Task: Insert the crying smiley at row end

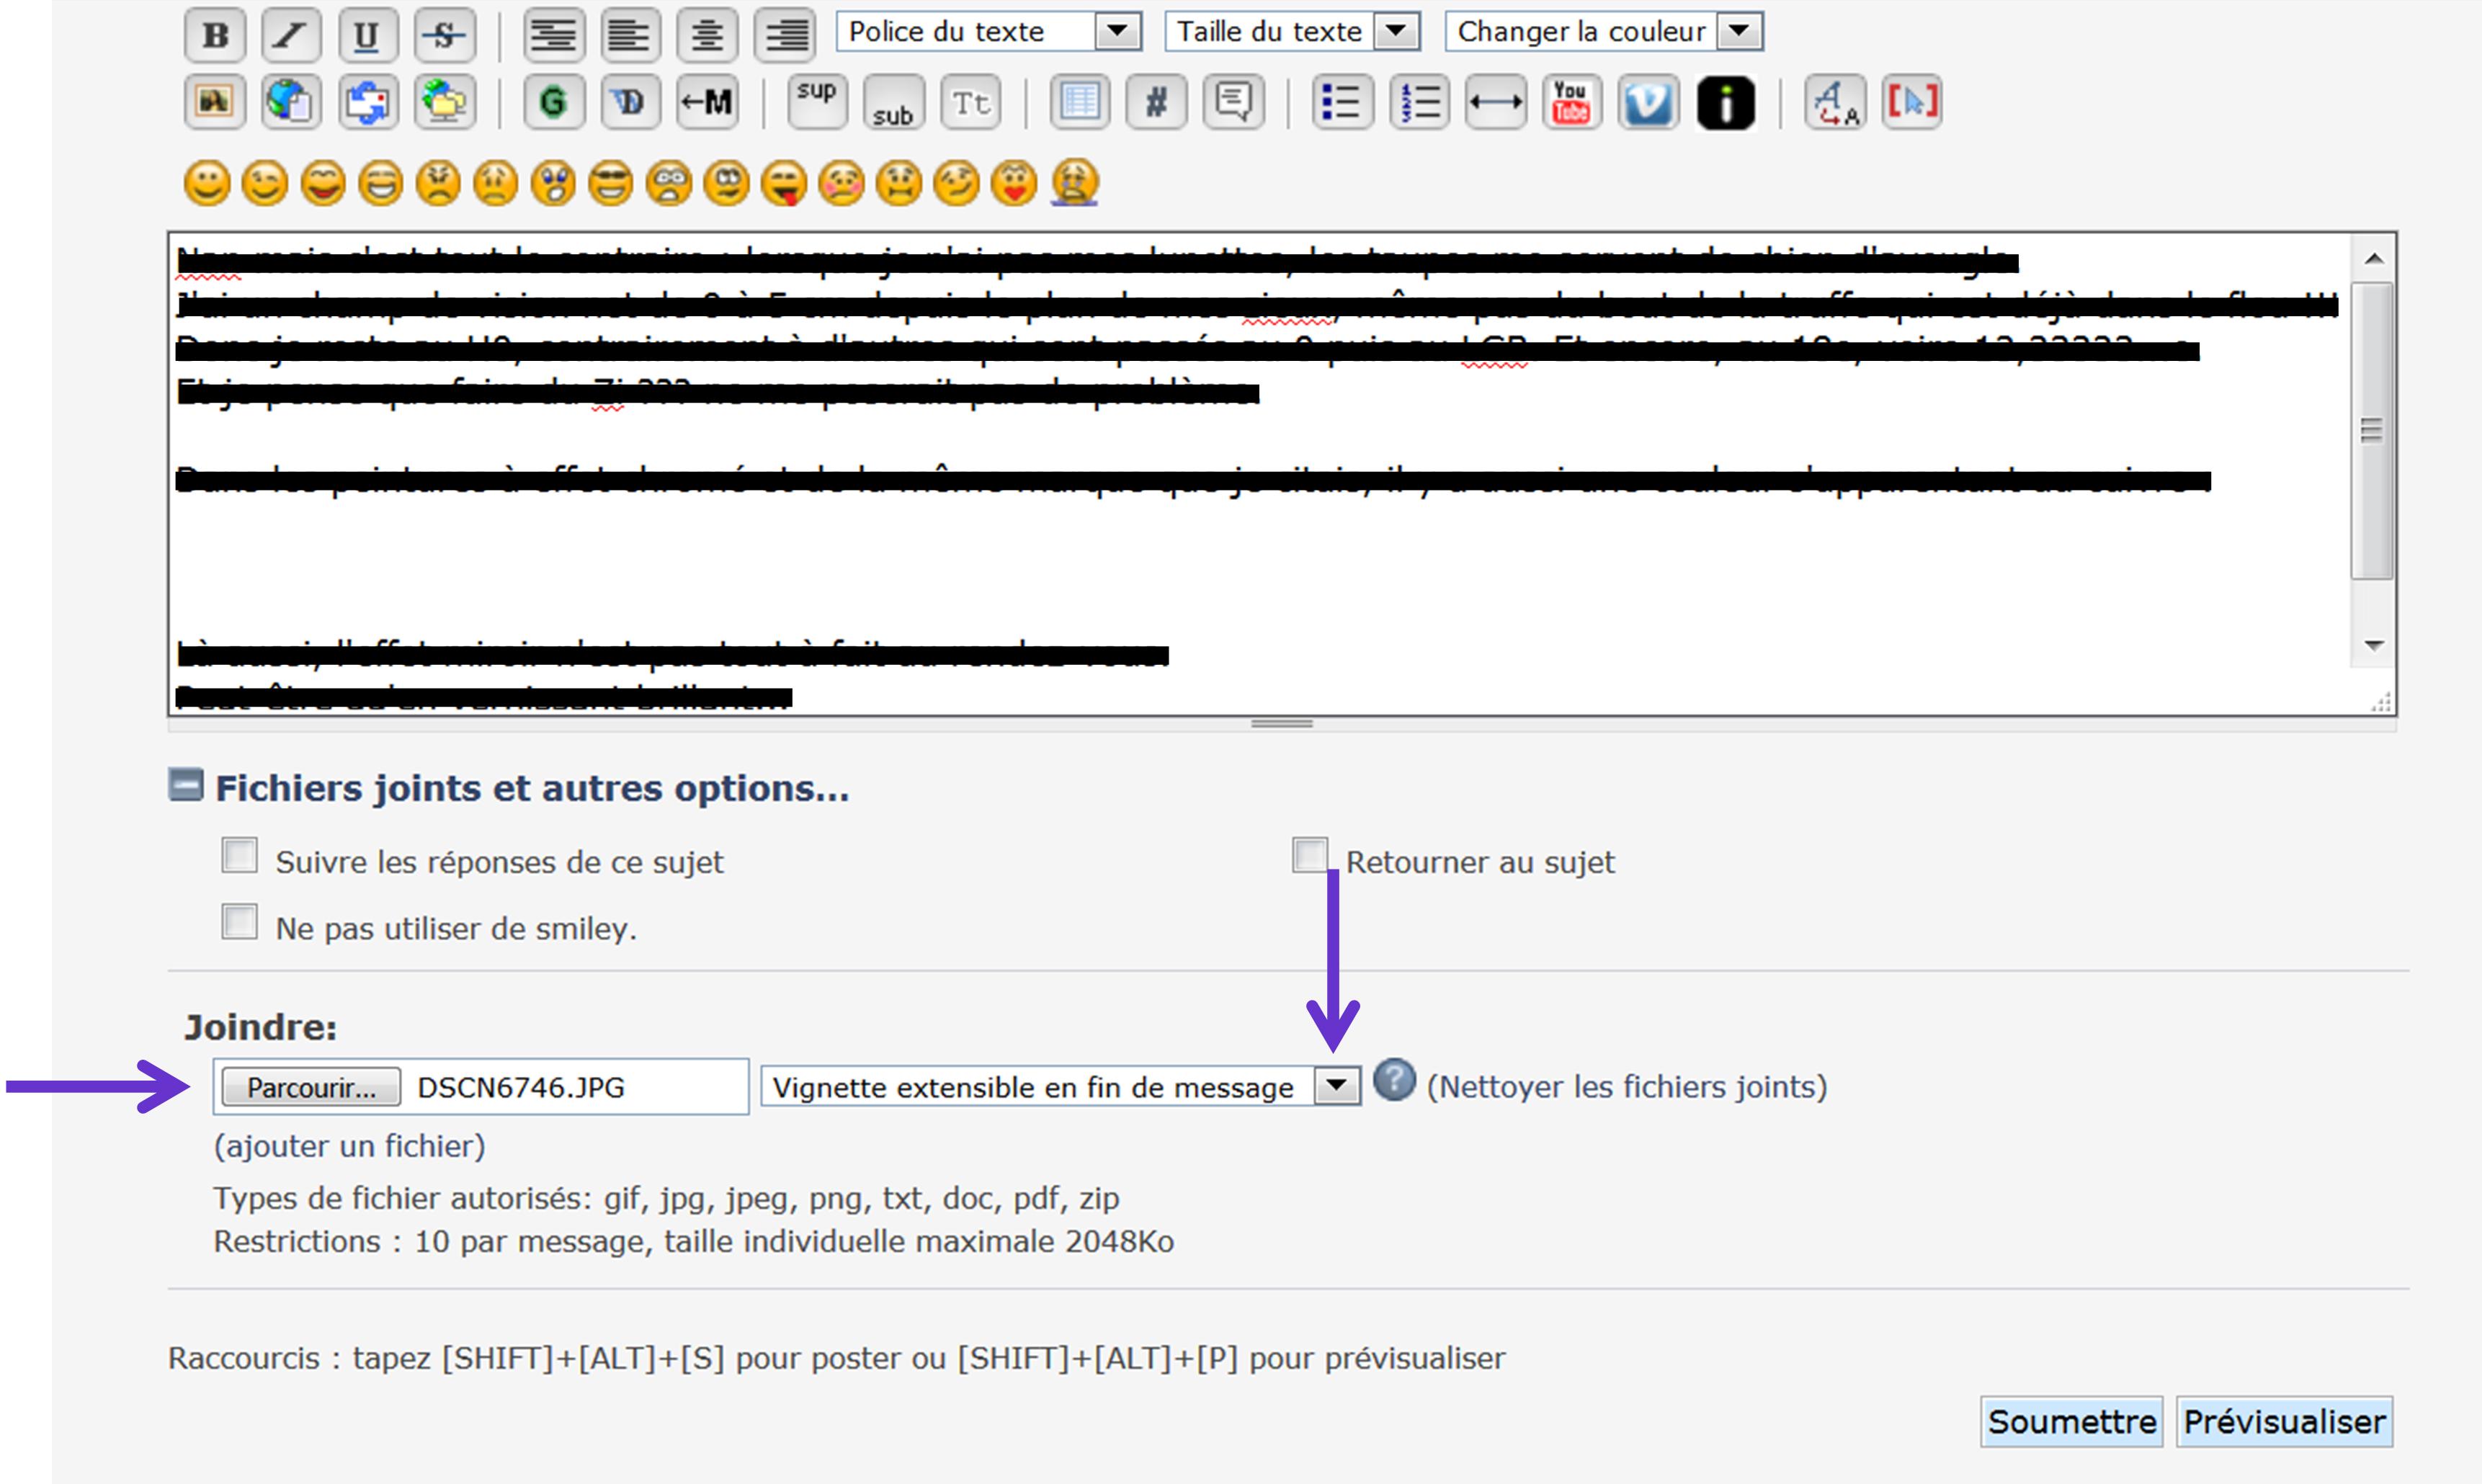Action: pos(1074,183)
